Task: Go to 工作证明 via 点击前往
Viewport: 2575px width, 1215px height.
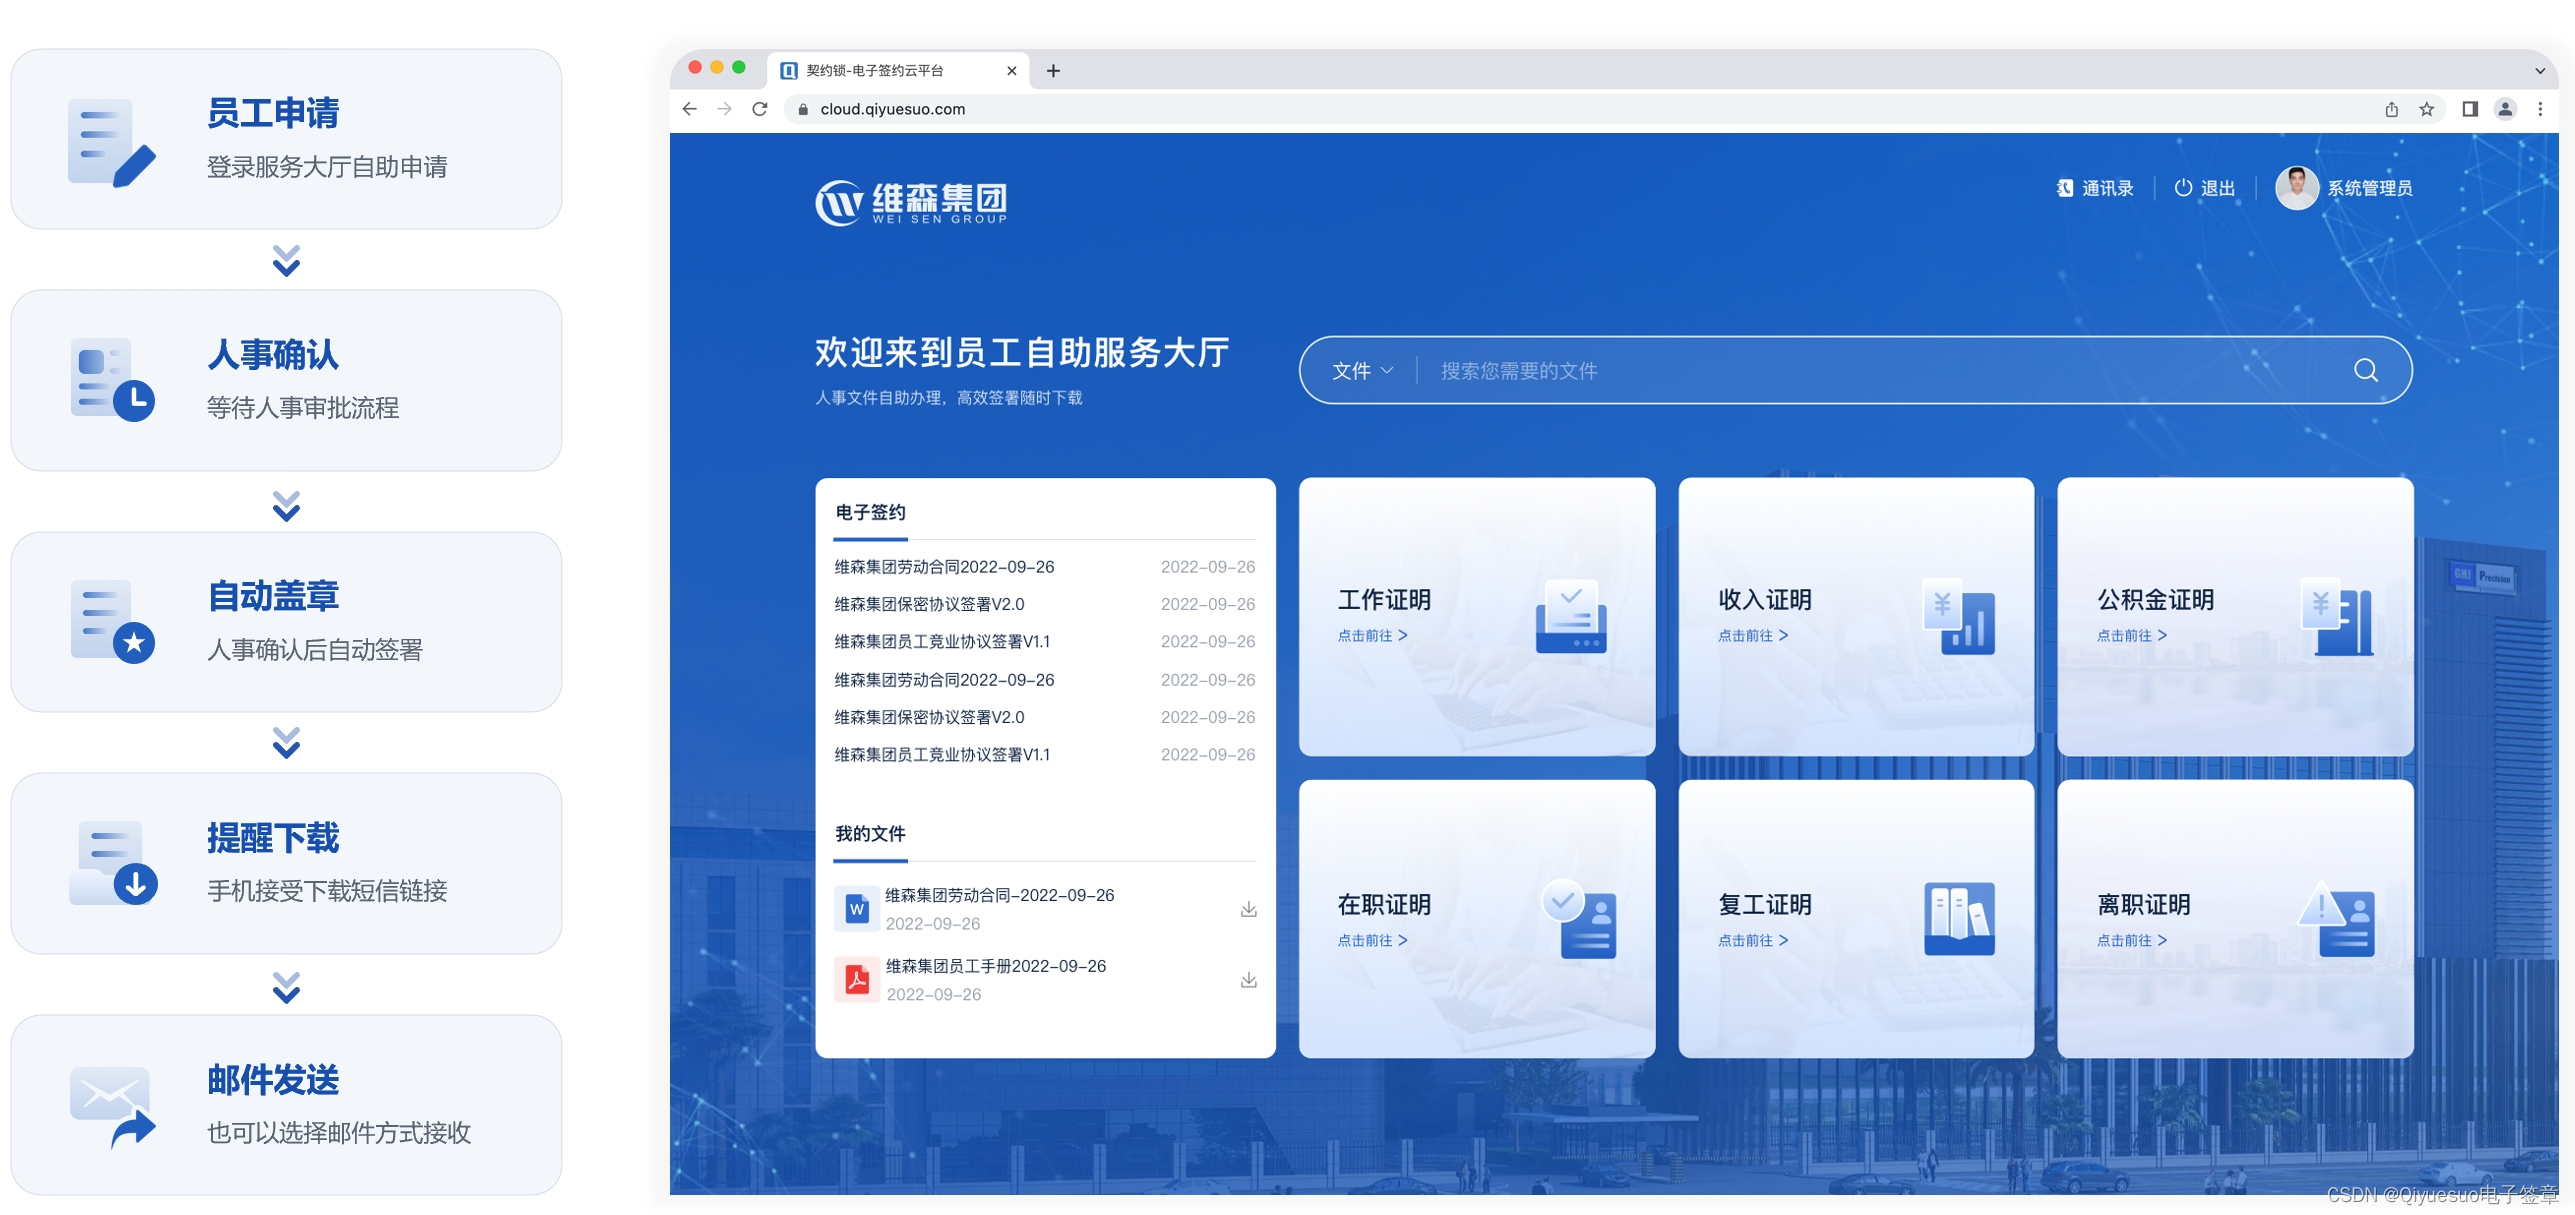Action: (x=1372, y=636)
